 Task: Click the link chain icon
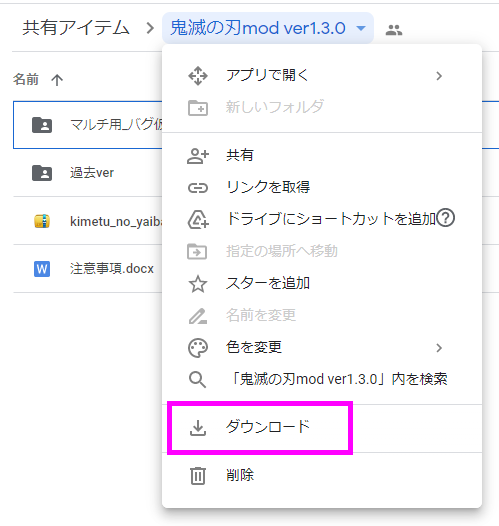tap(198, 188)
